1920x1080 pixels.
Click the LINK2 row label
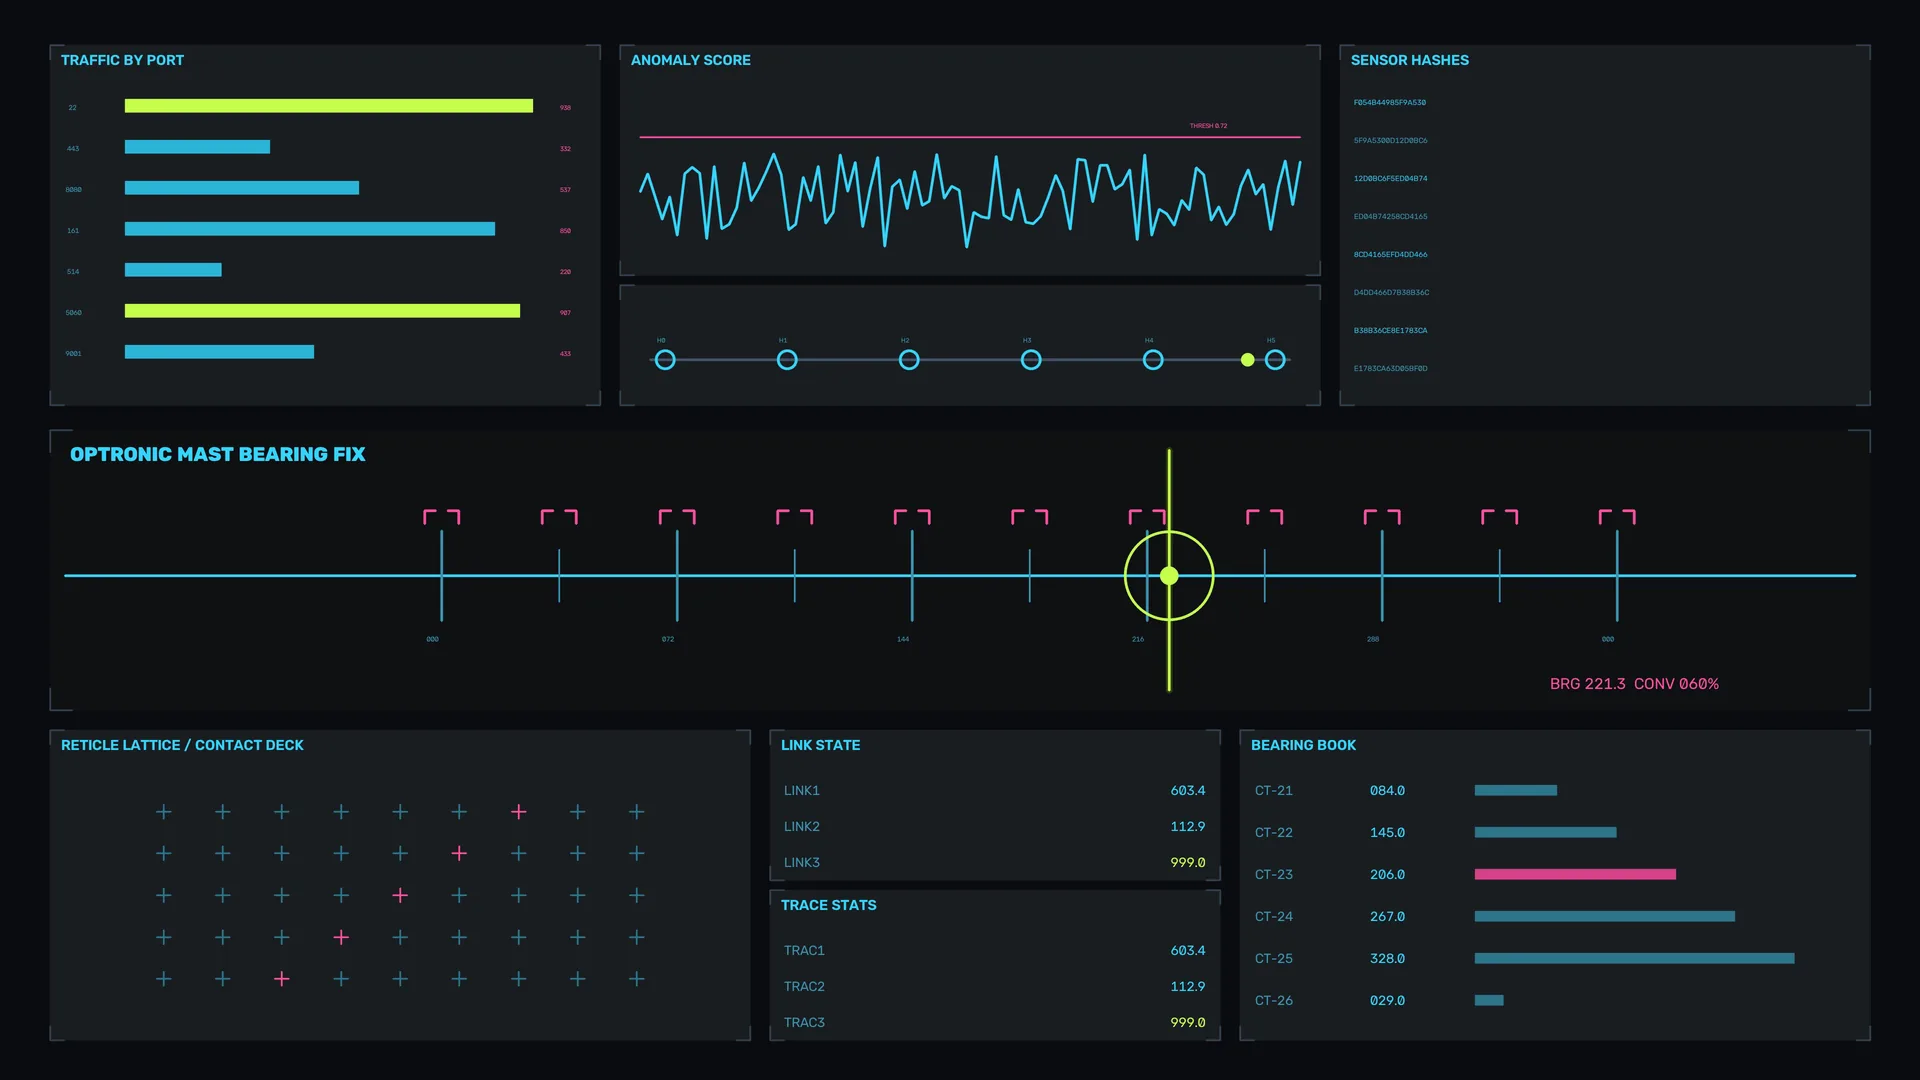click(802, 826)
